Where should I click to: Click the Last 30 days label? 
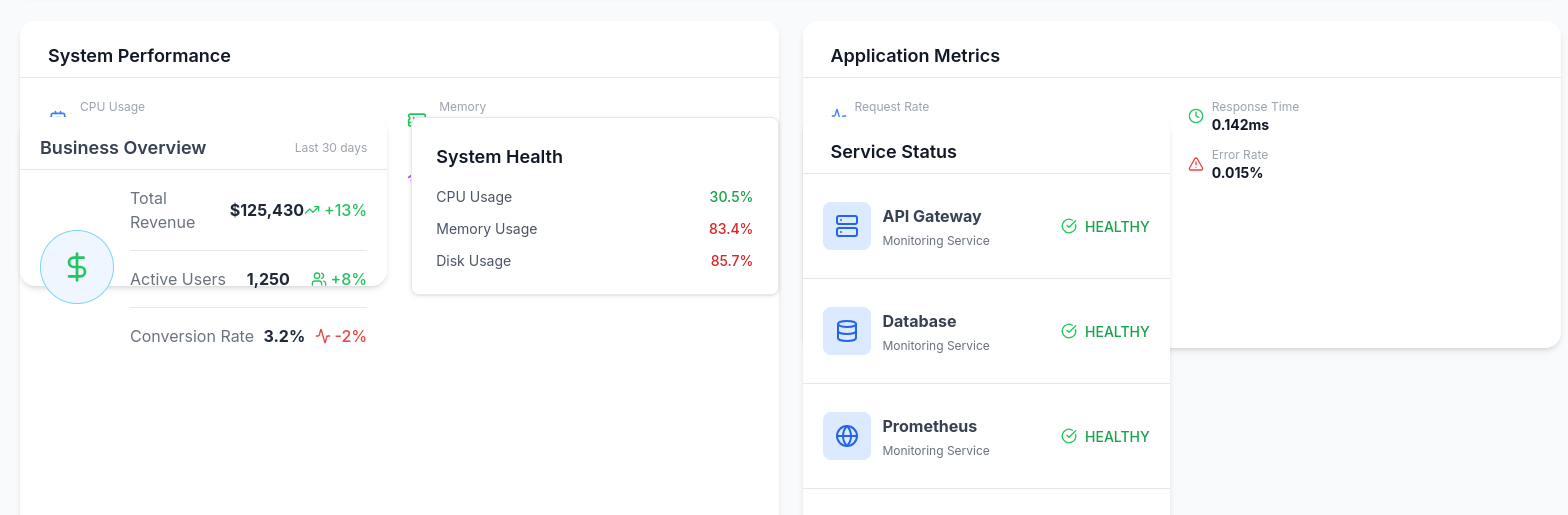point(331,148)
